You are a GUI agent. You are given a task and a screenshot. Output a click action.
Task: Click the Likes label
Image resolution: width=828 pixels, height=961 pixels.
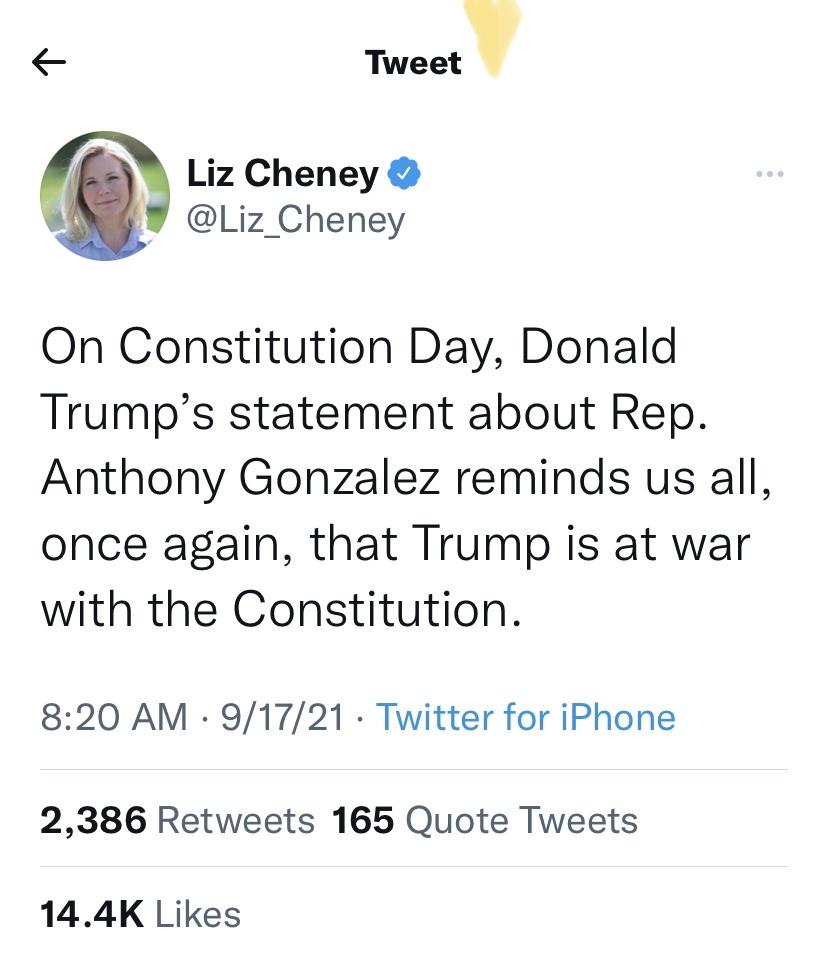pos(198,913)
